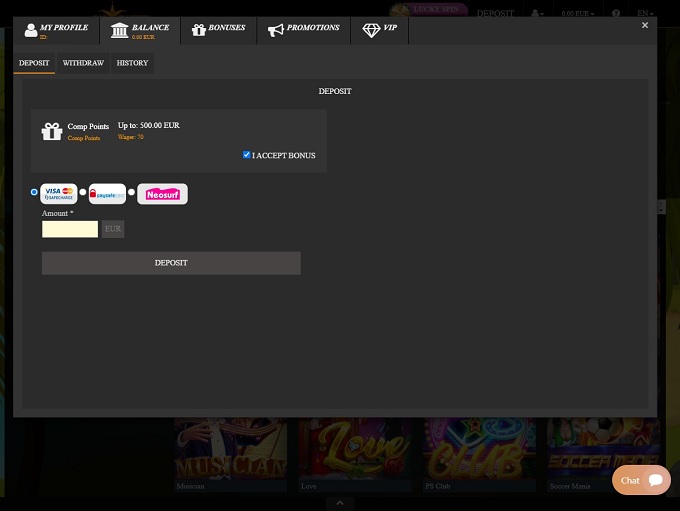Screen dimensions: 680x511
Task: Open the My Profile section
Action: click(x=56, y=30)
